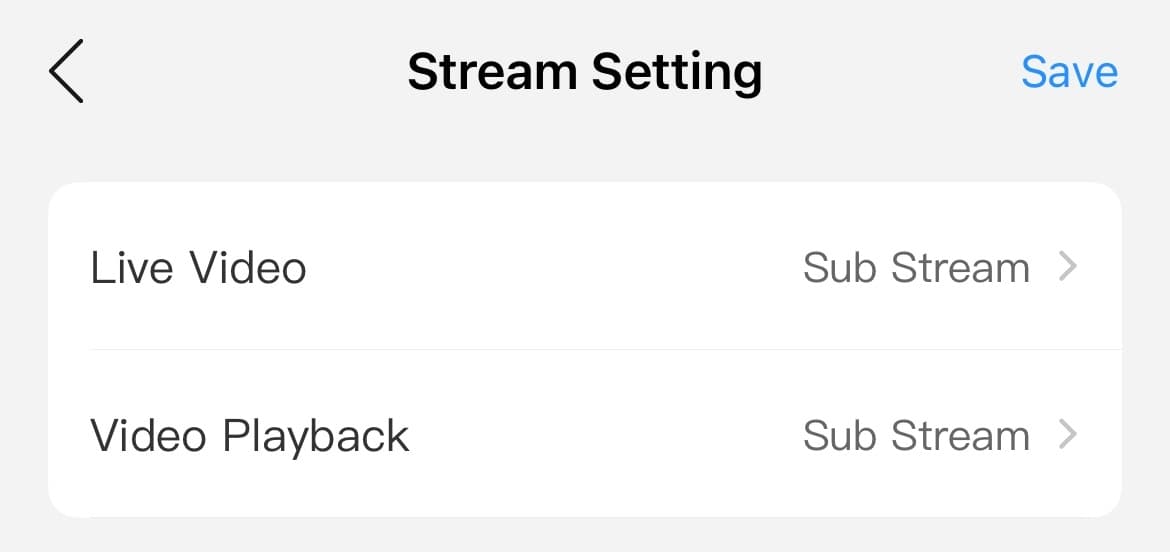Expand Live Video stream choices
The image size is (1170, 552).
pos(584,266)
